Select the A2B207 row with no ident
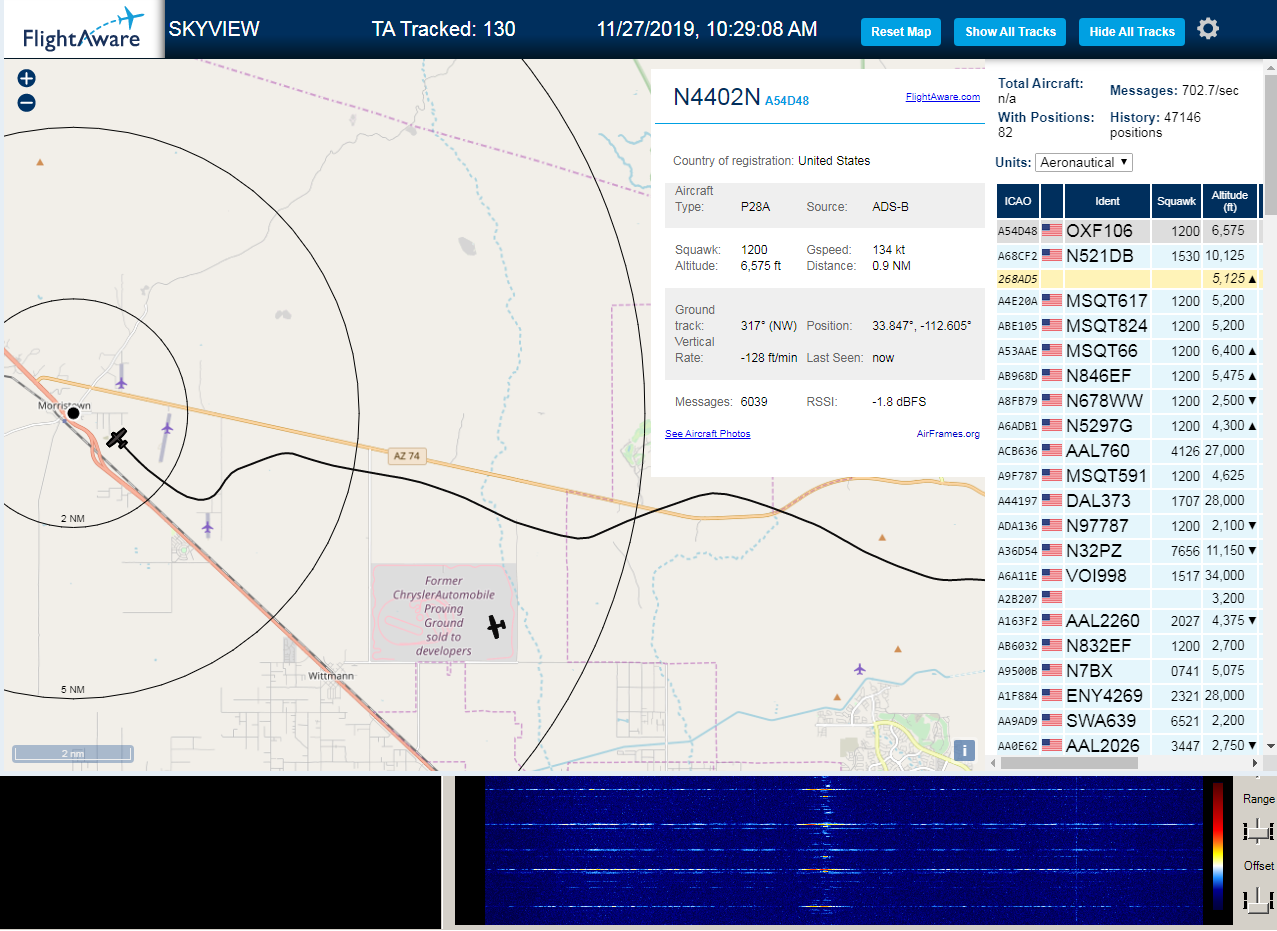The width and height of the screenshot is (1277, 931). [1128, 598]
